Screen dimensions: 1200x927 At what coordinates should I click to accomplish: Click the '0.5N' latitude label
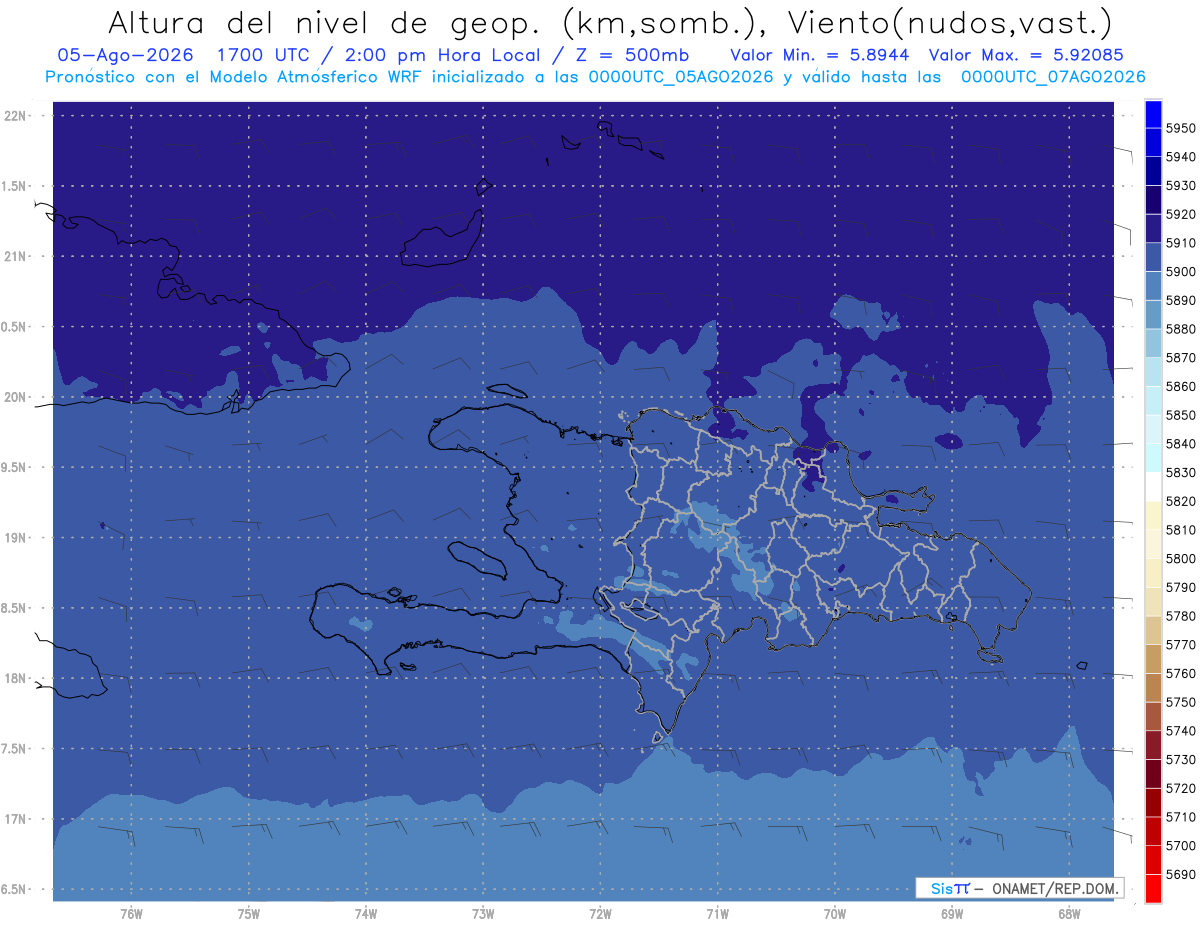15,327
